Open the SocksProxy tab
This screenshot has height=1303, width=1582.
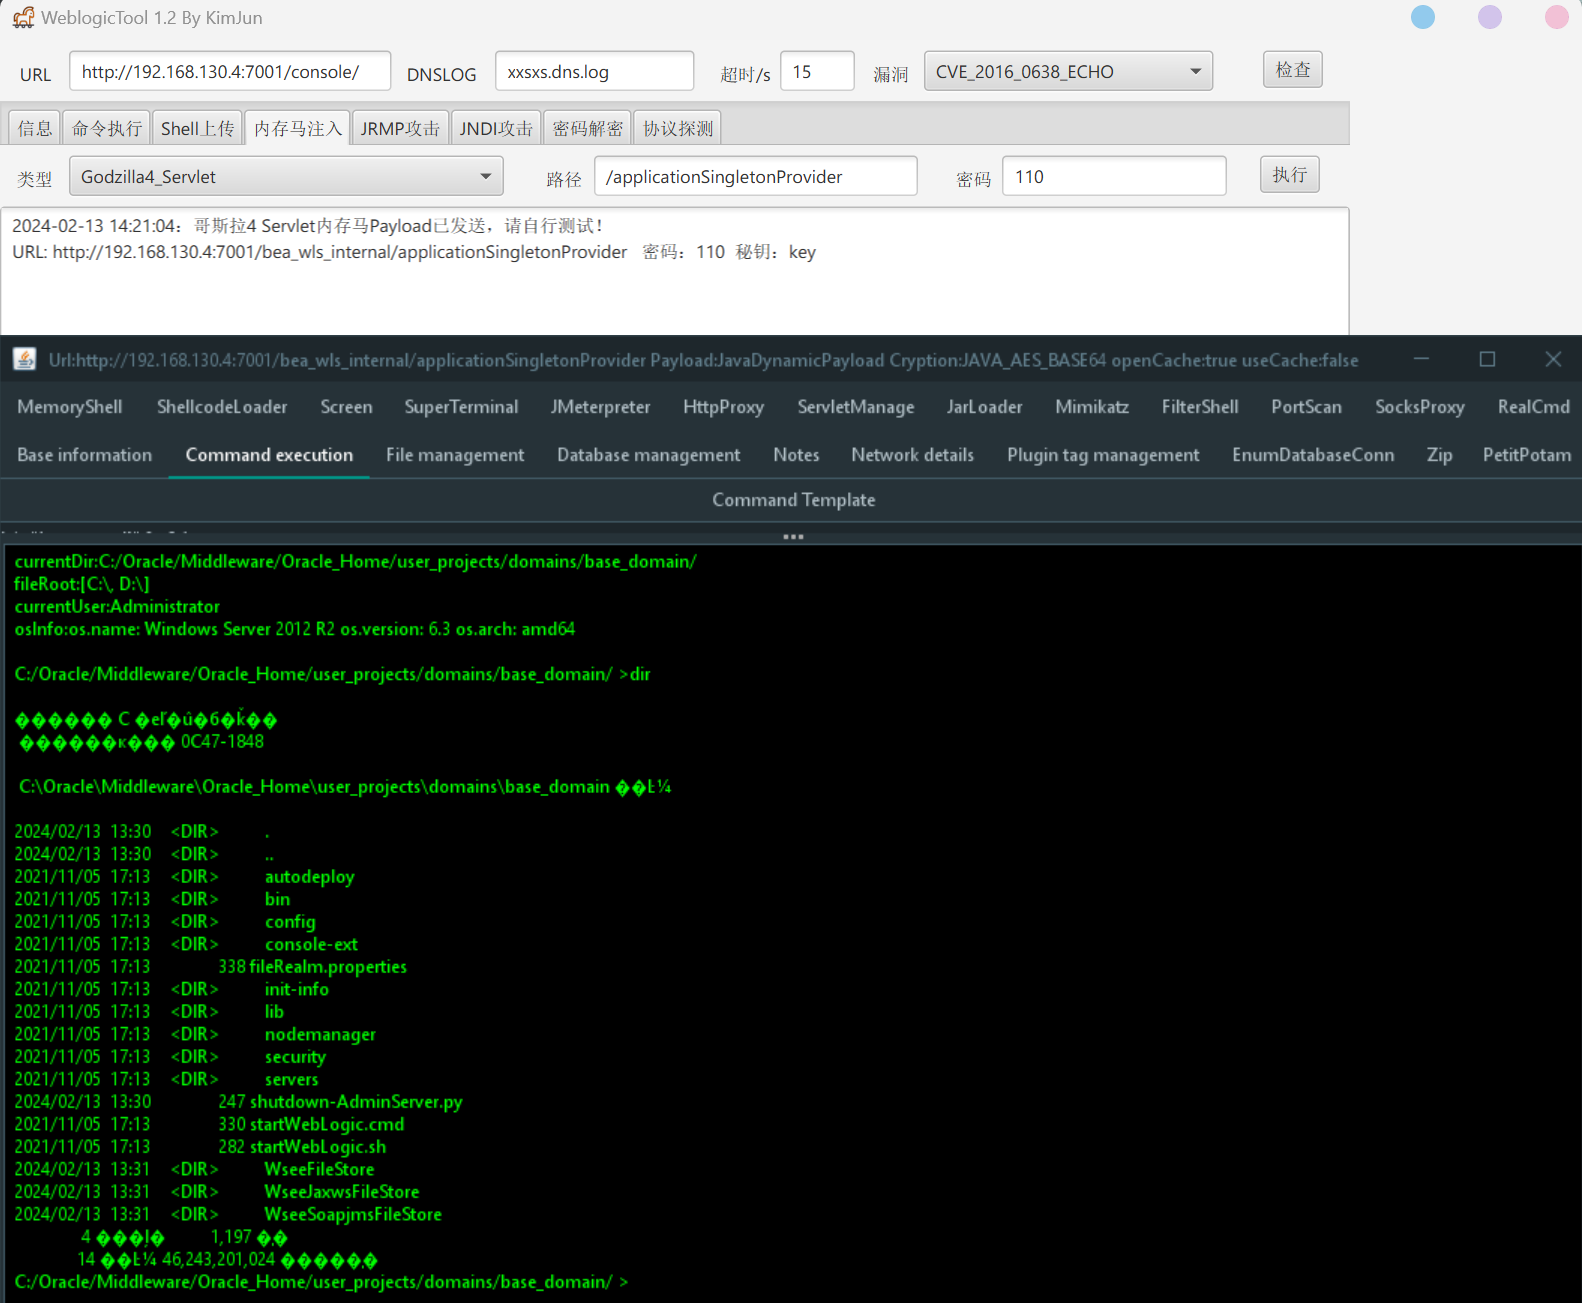[x=1419, y=407]
